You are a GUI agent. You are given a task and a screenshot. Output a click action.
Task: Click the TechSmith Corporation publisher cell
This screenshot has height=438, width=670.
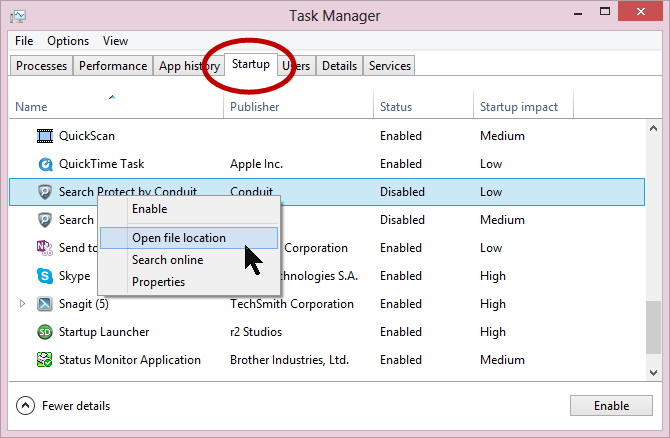(x=292, y=304)
